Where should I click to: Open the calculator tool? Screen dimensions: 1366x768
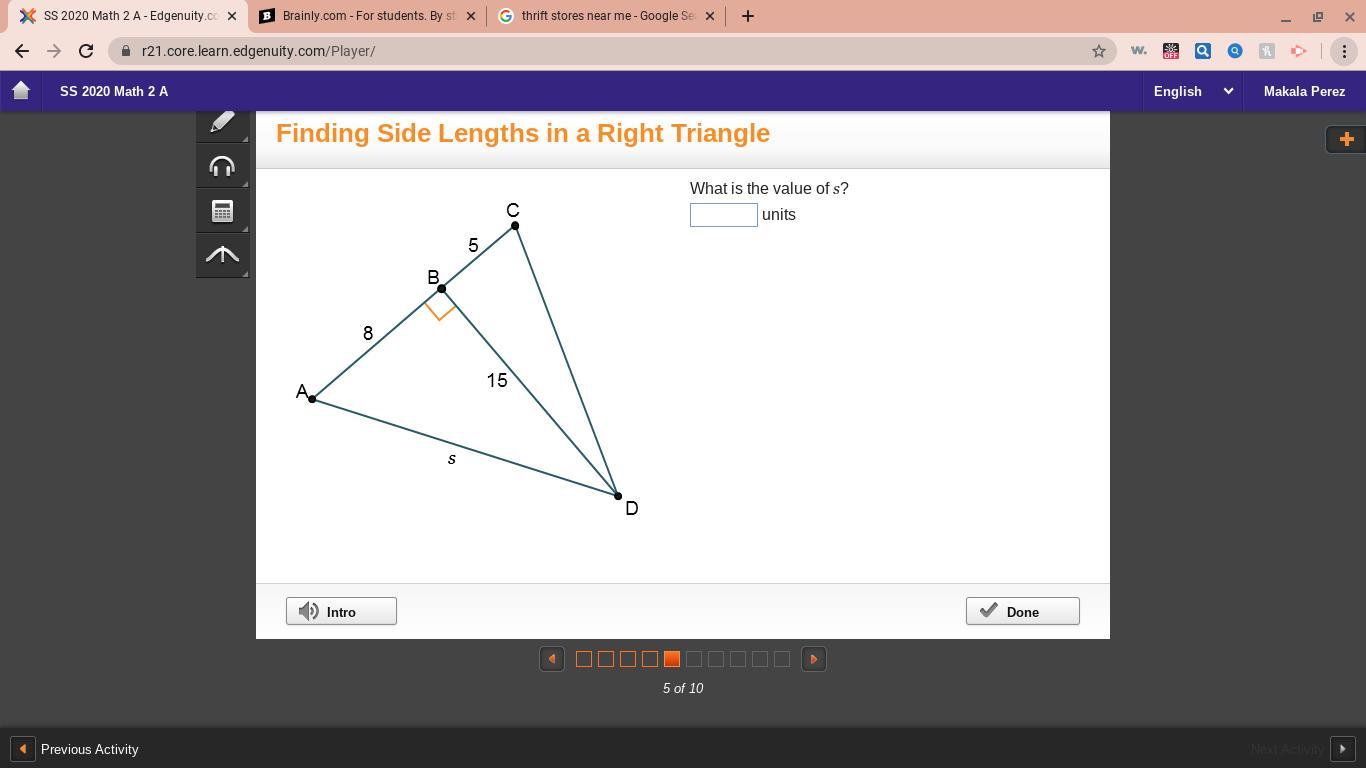(x=222, y=211)
